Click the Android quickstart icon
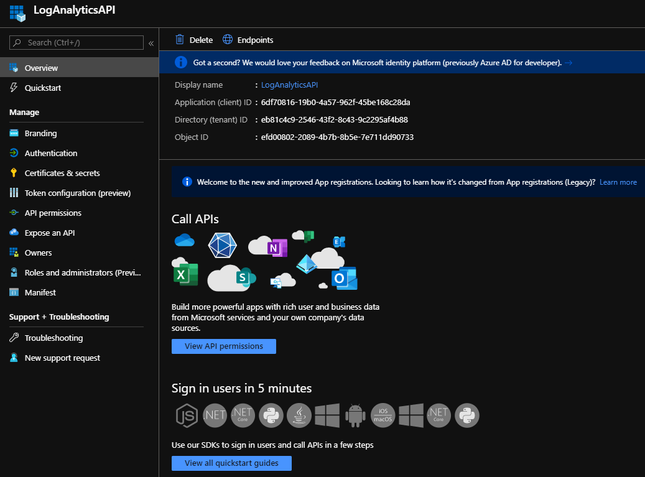 tap(355, 416)
